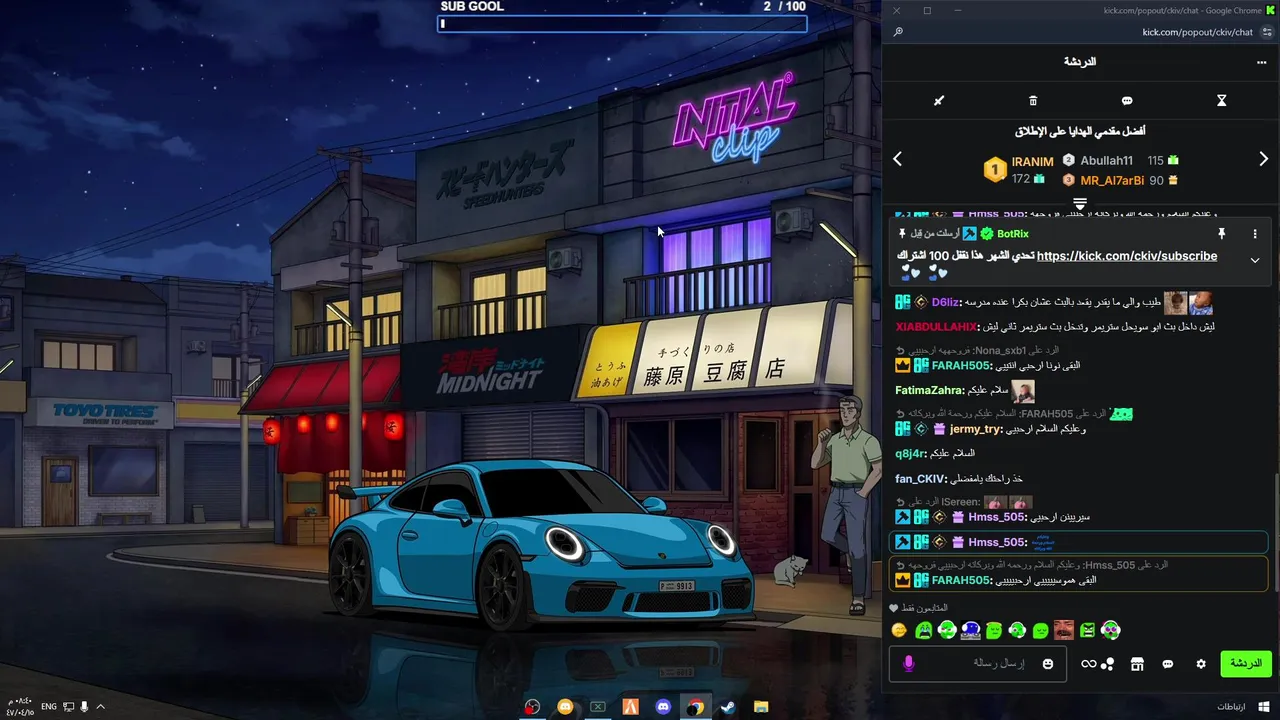The height and width of the screenshot is (720, 1280).
Task: Click the speech bubble icon beside settings gear
Action: pyautogui.click(x=1168, y=664)
